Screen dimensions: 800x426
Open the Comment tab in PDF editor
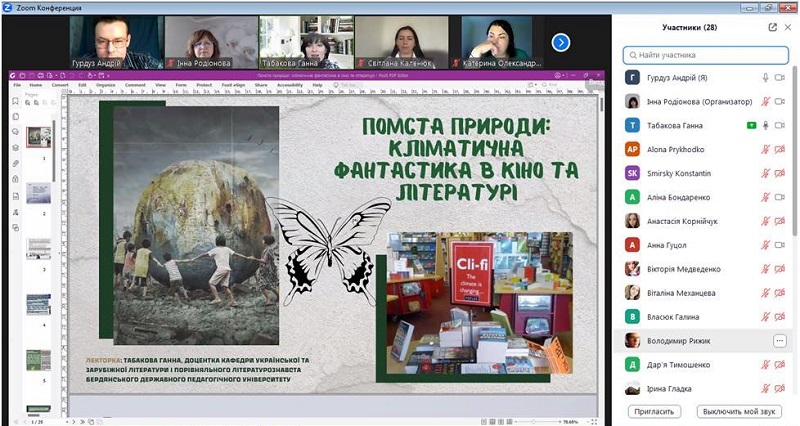(x=135, y=85)
